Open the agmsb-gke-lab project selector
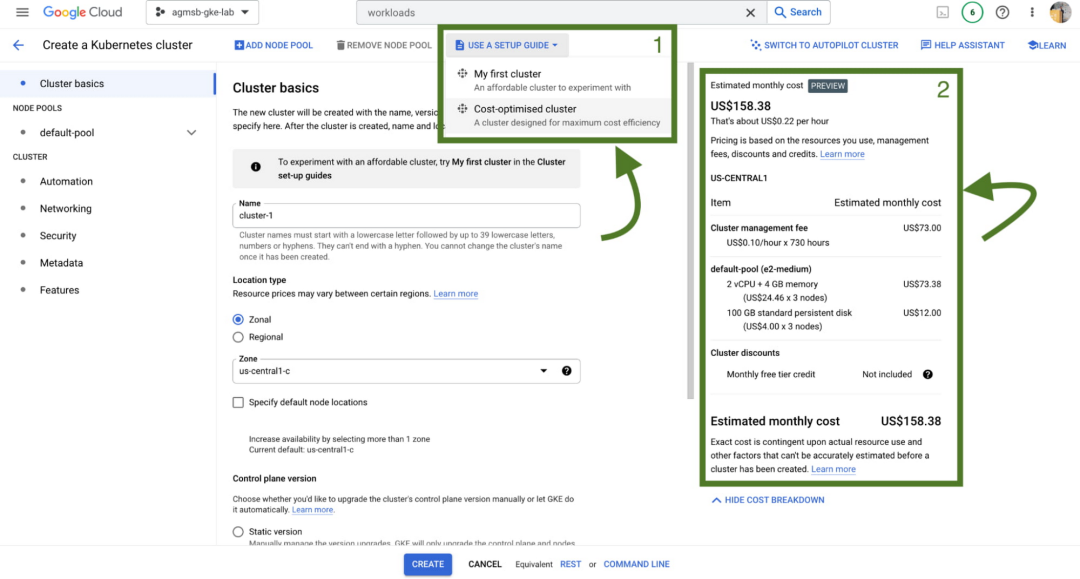 click(x=203, y=13)
